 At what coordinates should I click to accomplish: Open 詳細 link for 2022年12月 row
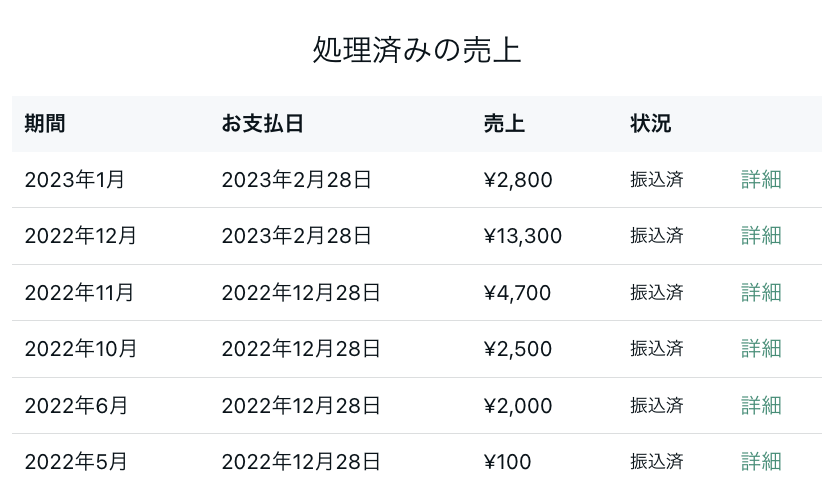[x=761, y=236]
